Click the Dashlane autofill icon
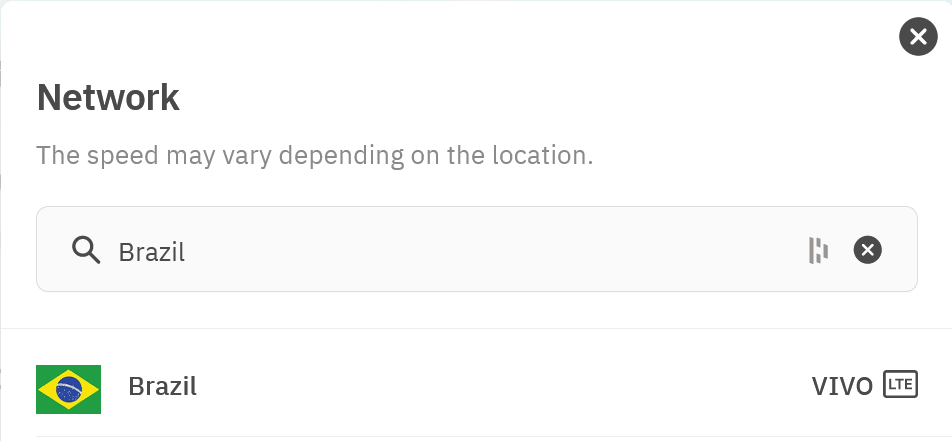Screen dimensions: 952x441 (819, 250)
